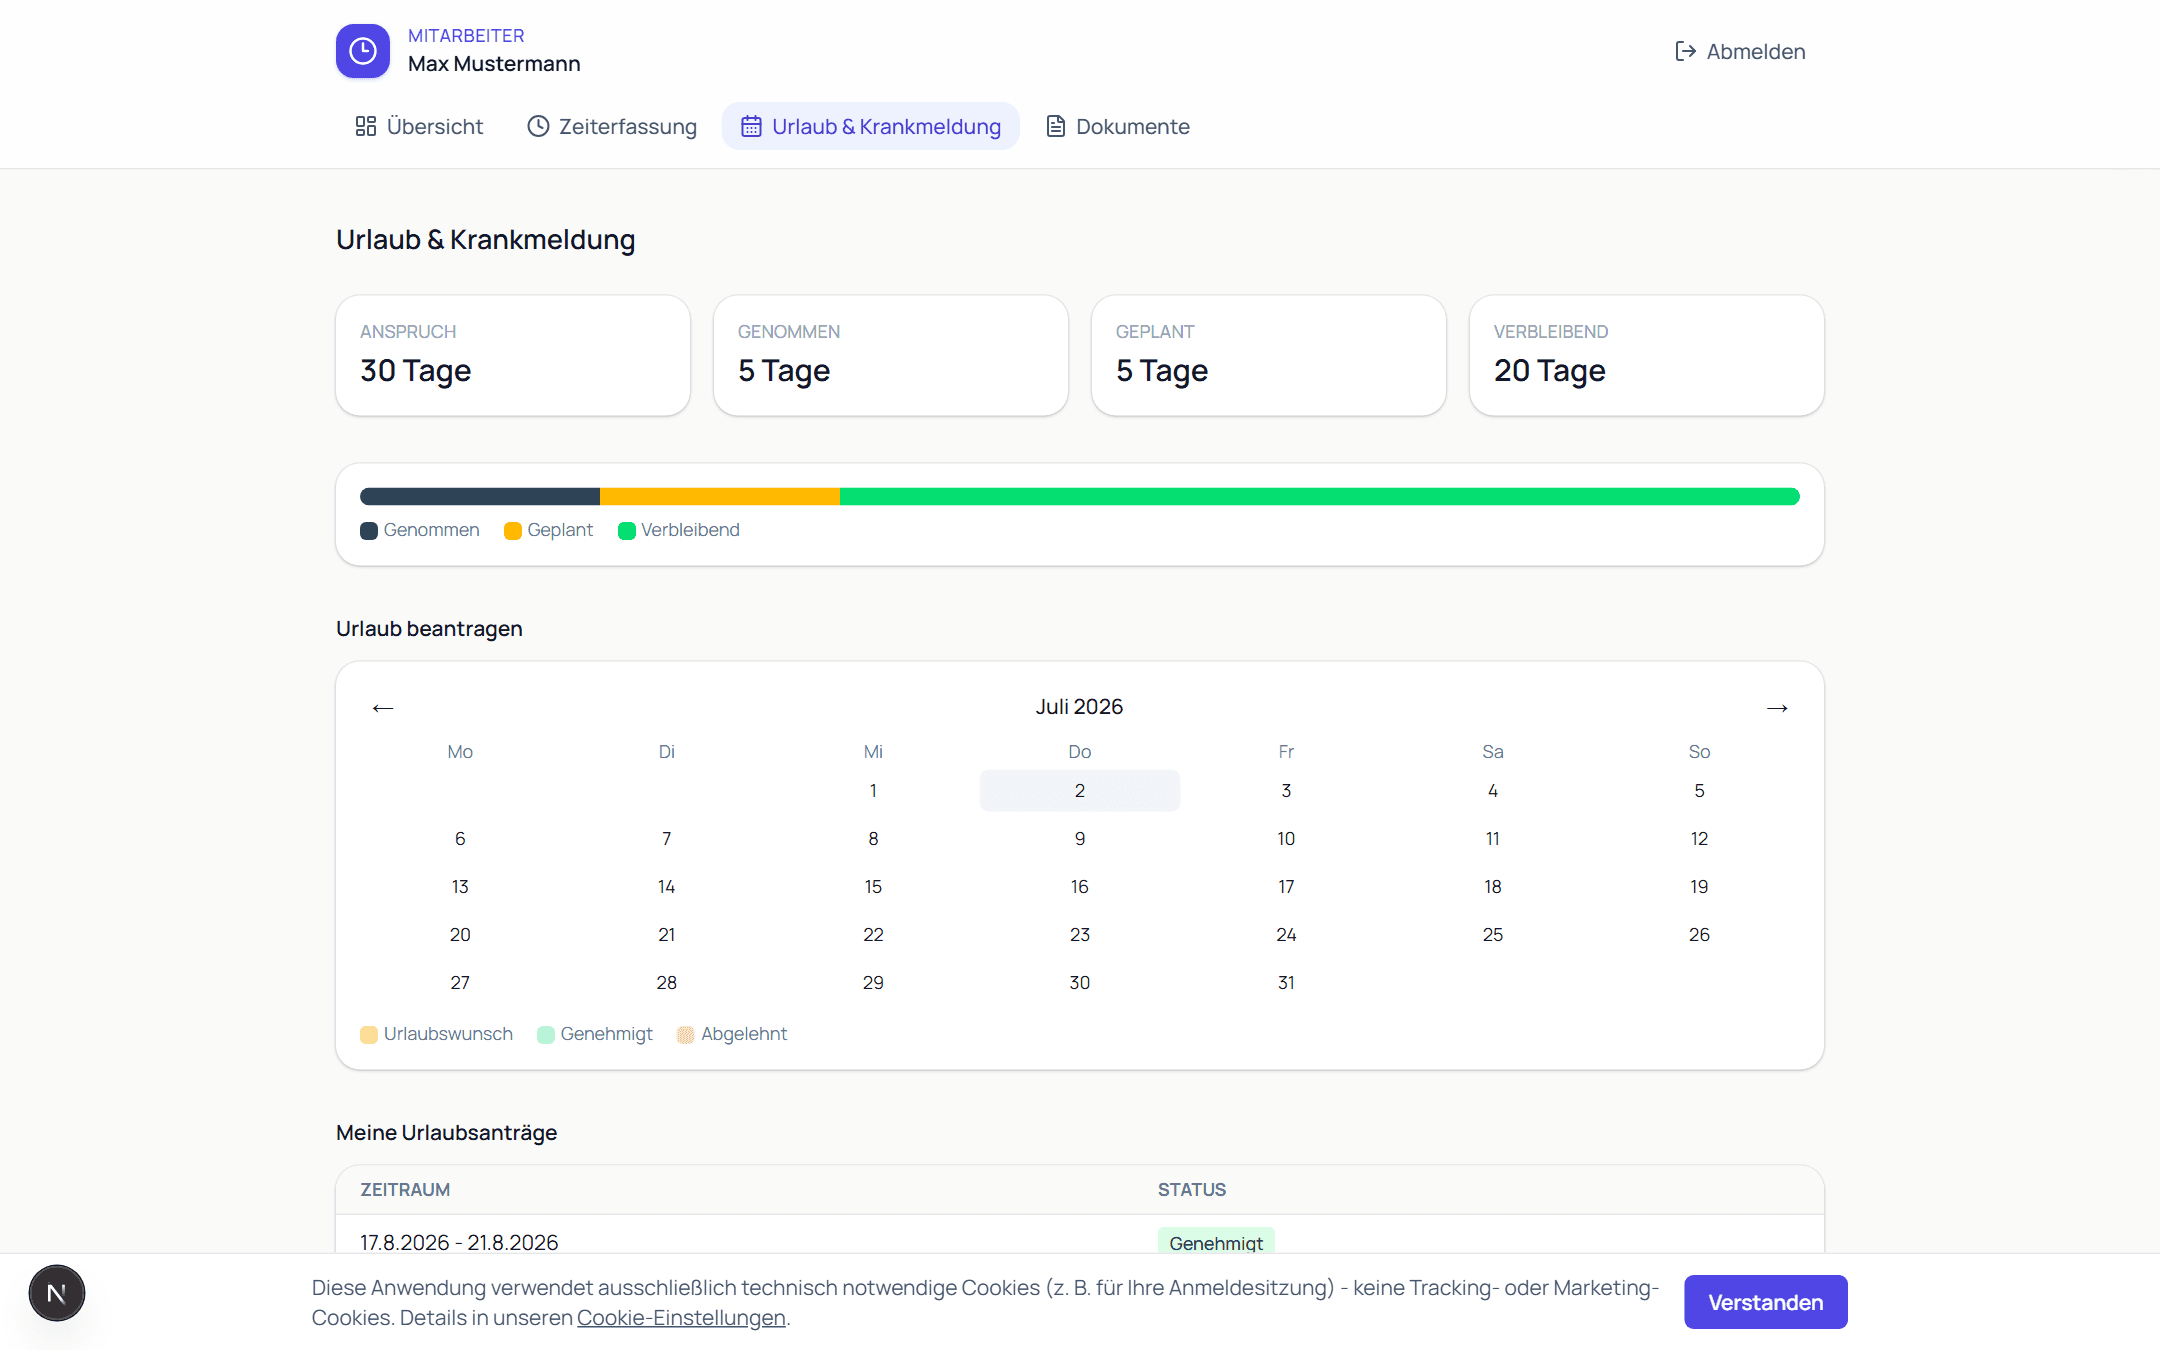Click the calendar icon in Urlaub tab

751,126
